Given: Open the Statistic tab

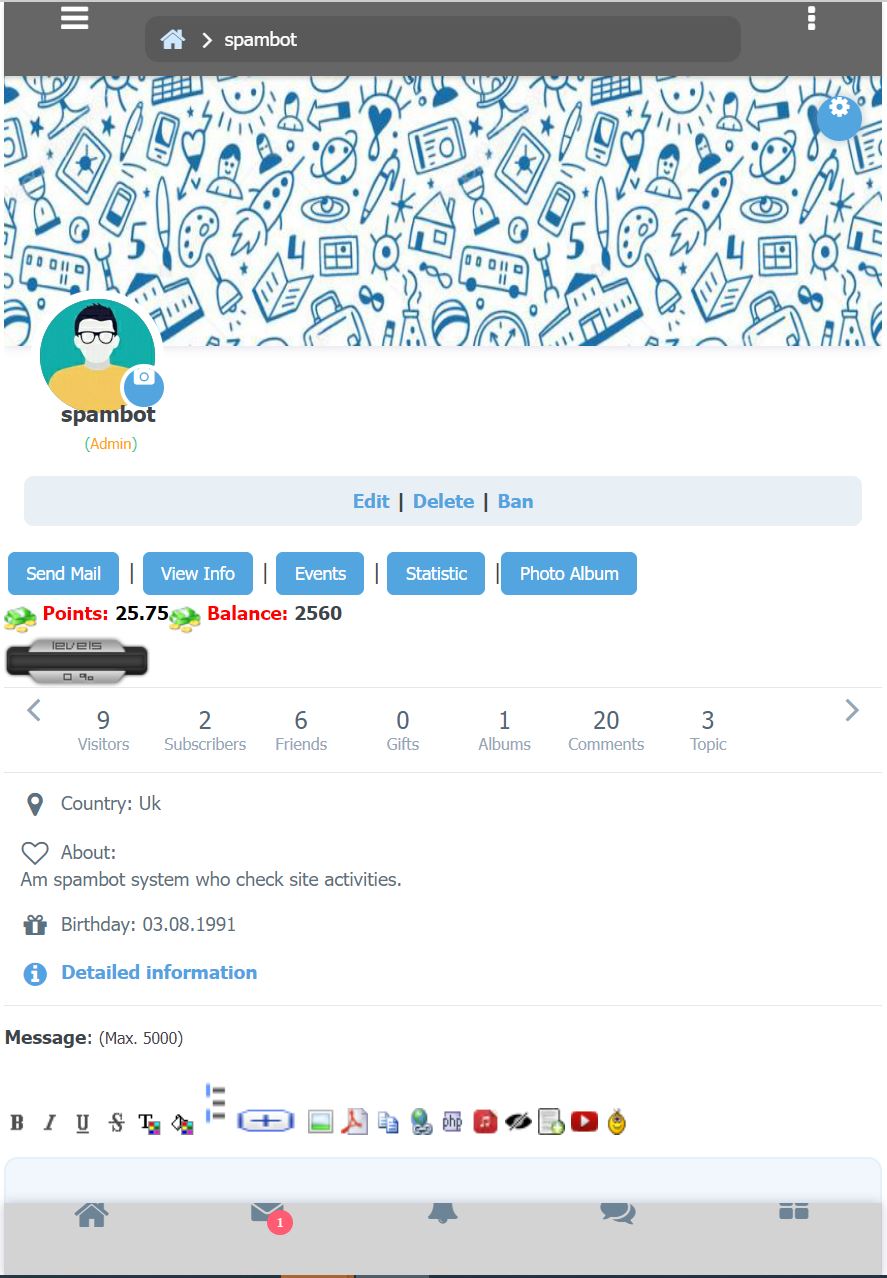Looking at the screenshot, I should coord(436,574).
